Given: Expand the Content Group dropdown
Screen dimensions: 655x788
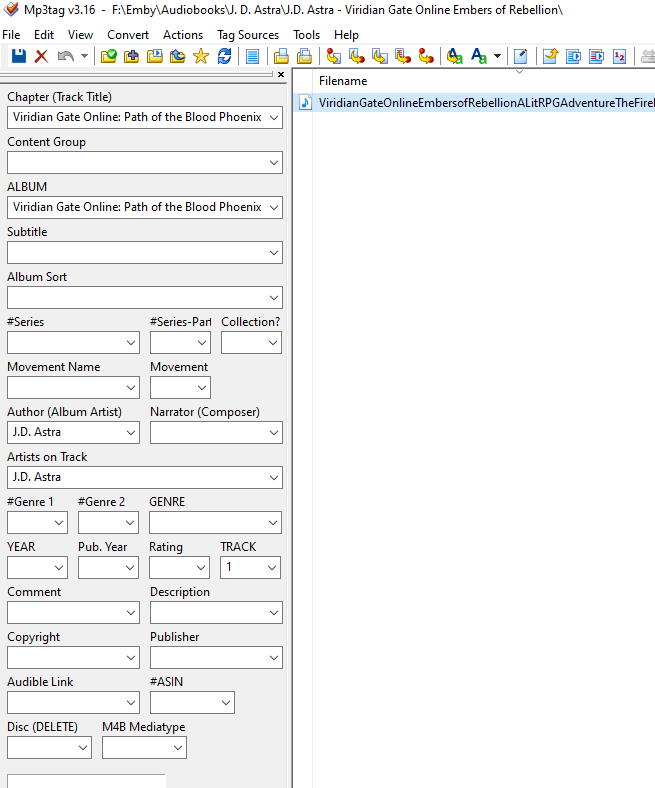Looking at the screenshot, I should pyautogui.click(x=274, y=163).
